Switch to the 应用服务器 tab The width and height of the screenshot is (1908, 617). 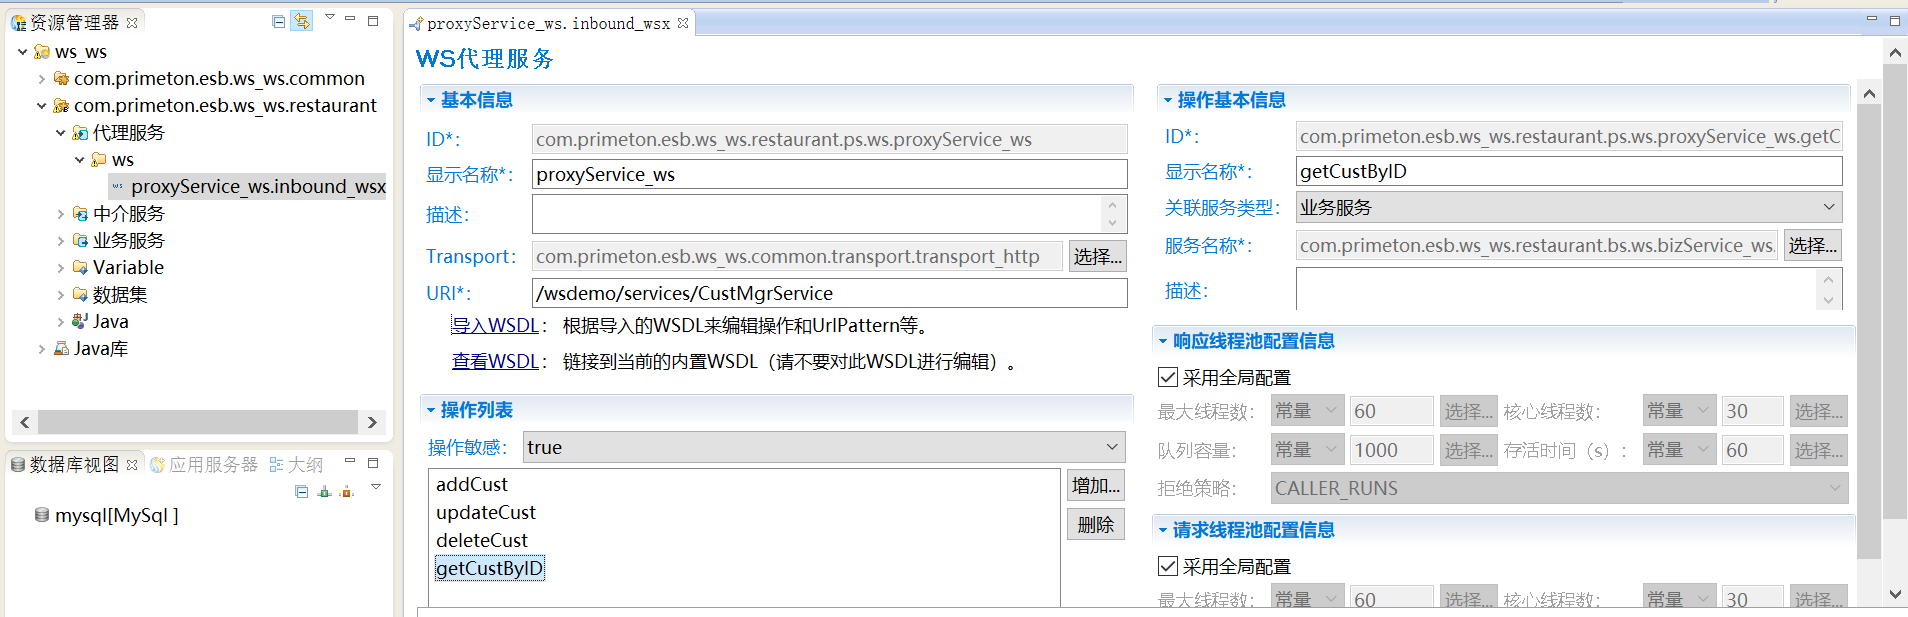205,464
